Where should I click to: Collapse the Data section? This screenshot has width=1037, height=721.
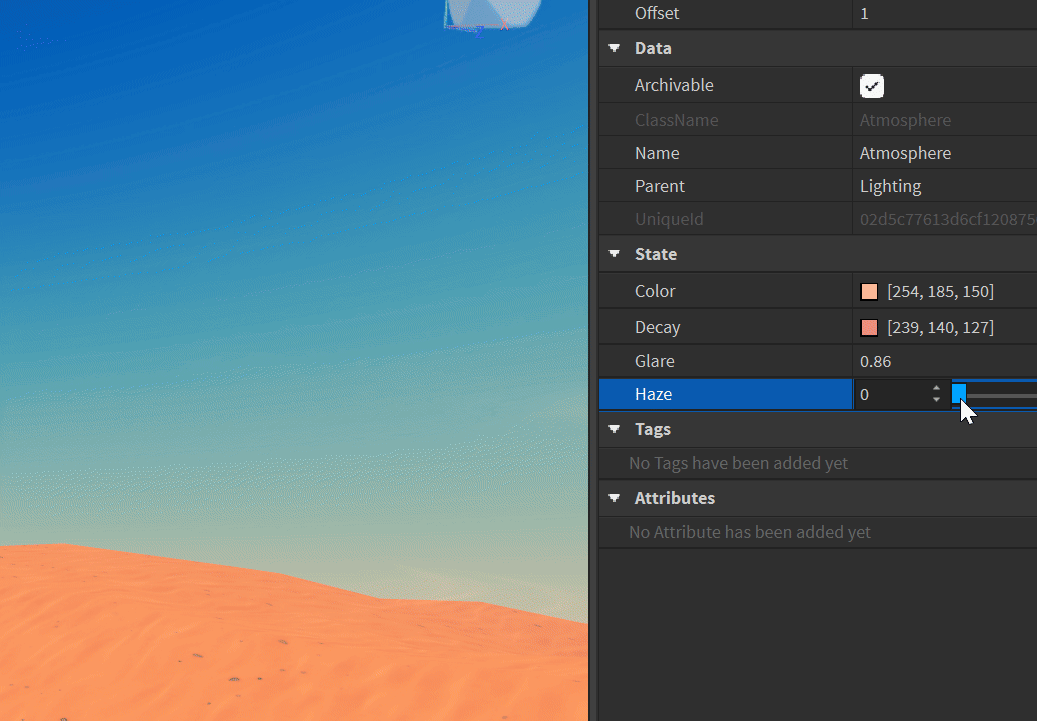[x=614, y=48]
